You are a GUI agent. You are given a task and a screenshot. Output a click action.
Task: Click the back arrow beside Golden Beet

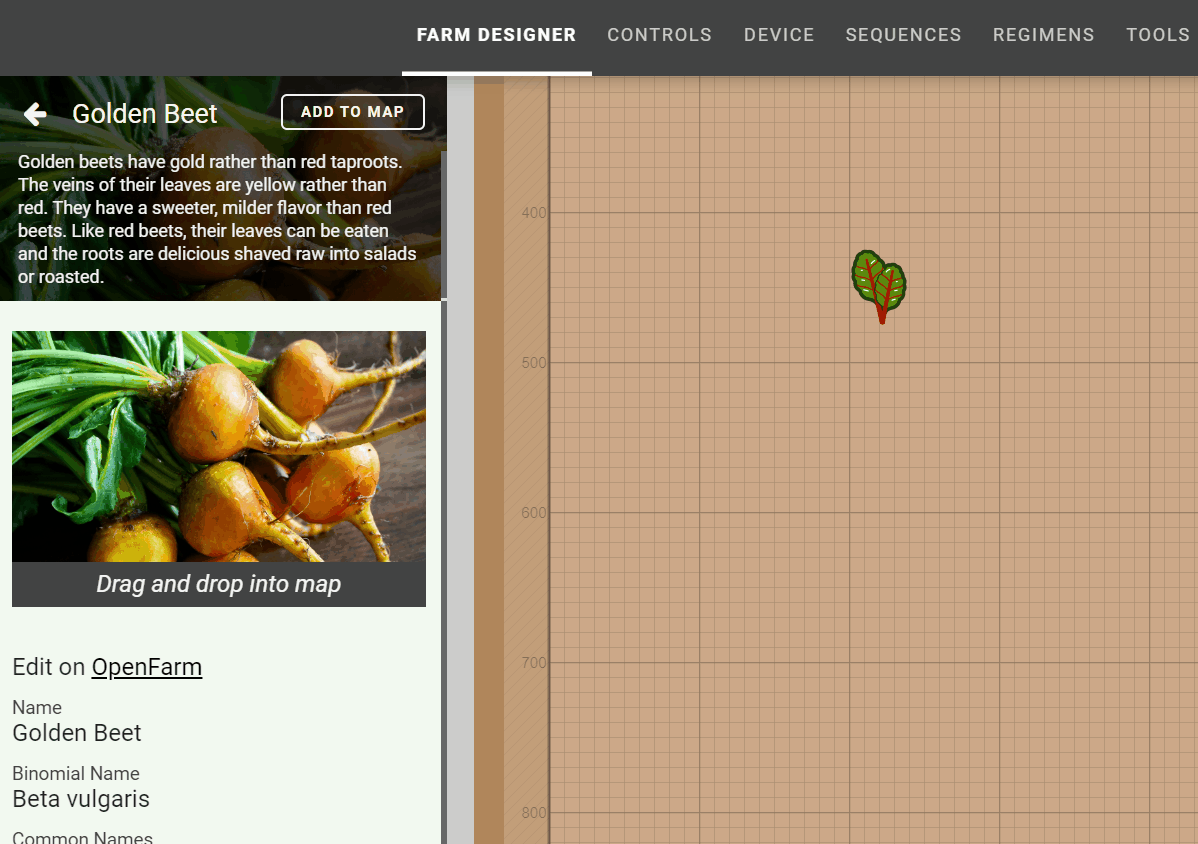coord(35,114)
